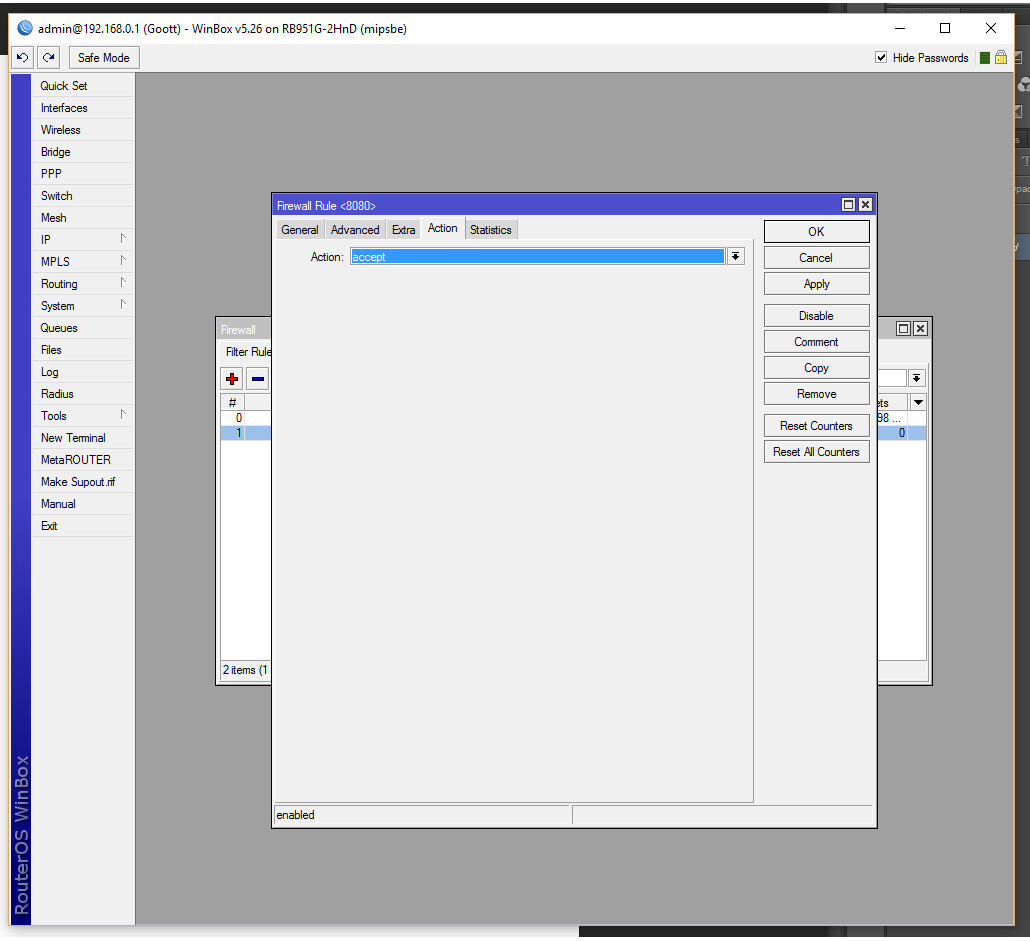The height and width of the screenshot is (941, 1030).
Task: Click the Undo arrow icon
Action: pos(22,58)
